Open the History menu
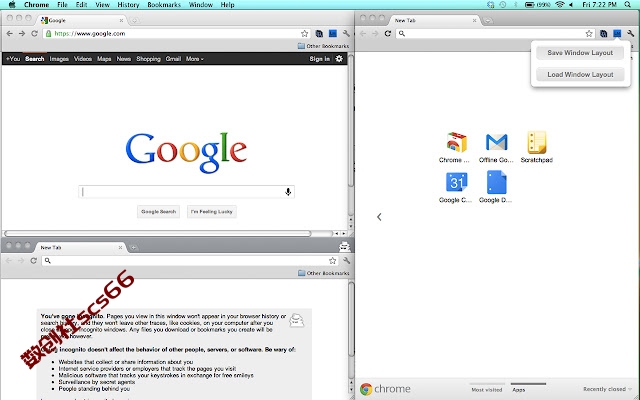Screen dimensions: 640x400 128,5
